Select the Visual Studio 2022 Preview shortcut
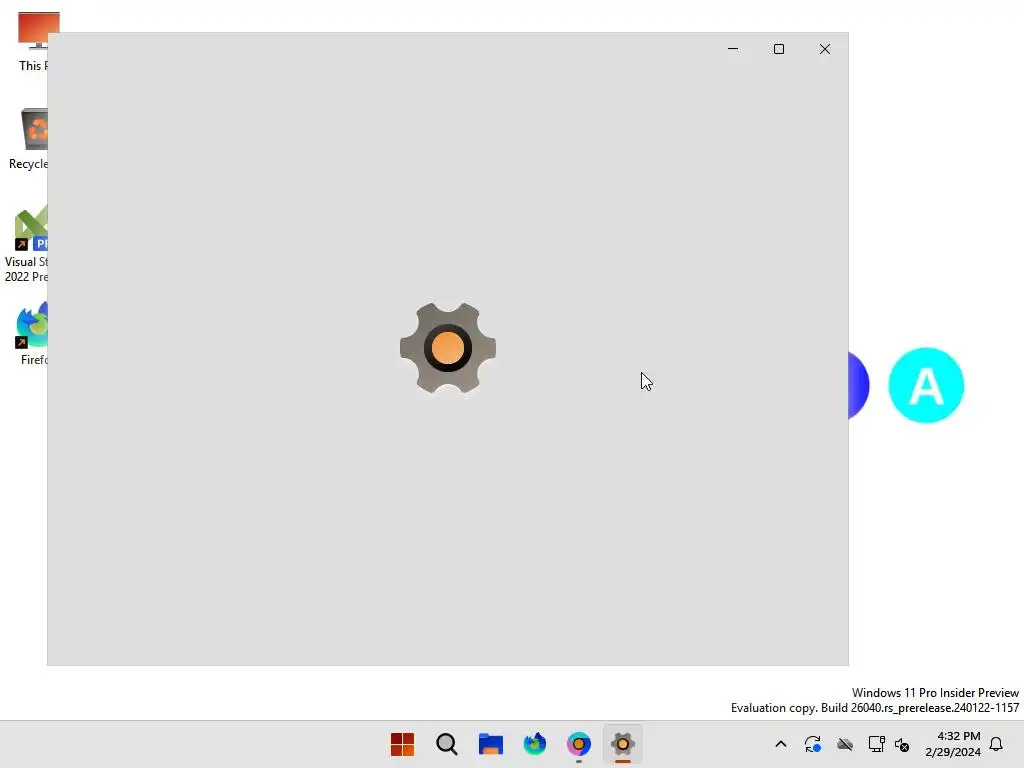Screen dimensions: 1024x768 [26, 244]
